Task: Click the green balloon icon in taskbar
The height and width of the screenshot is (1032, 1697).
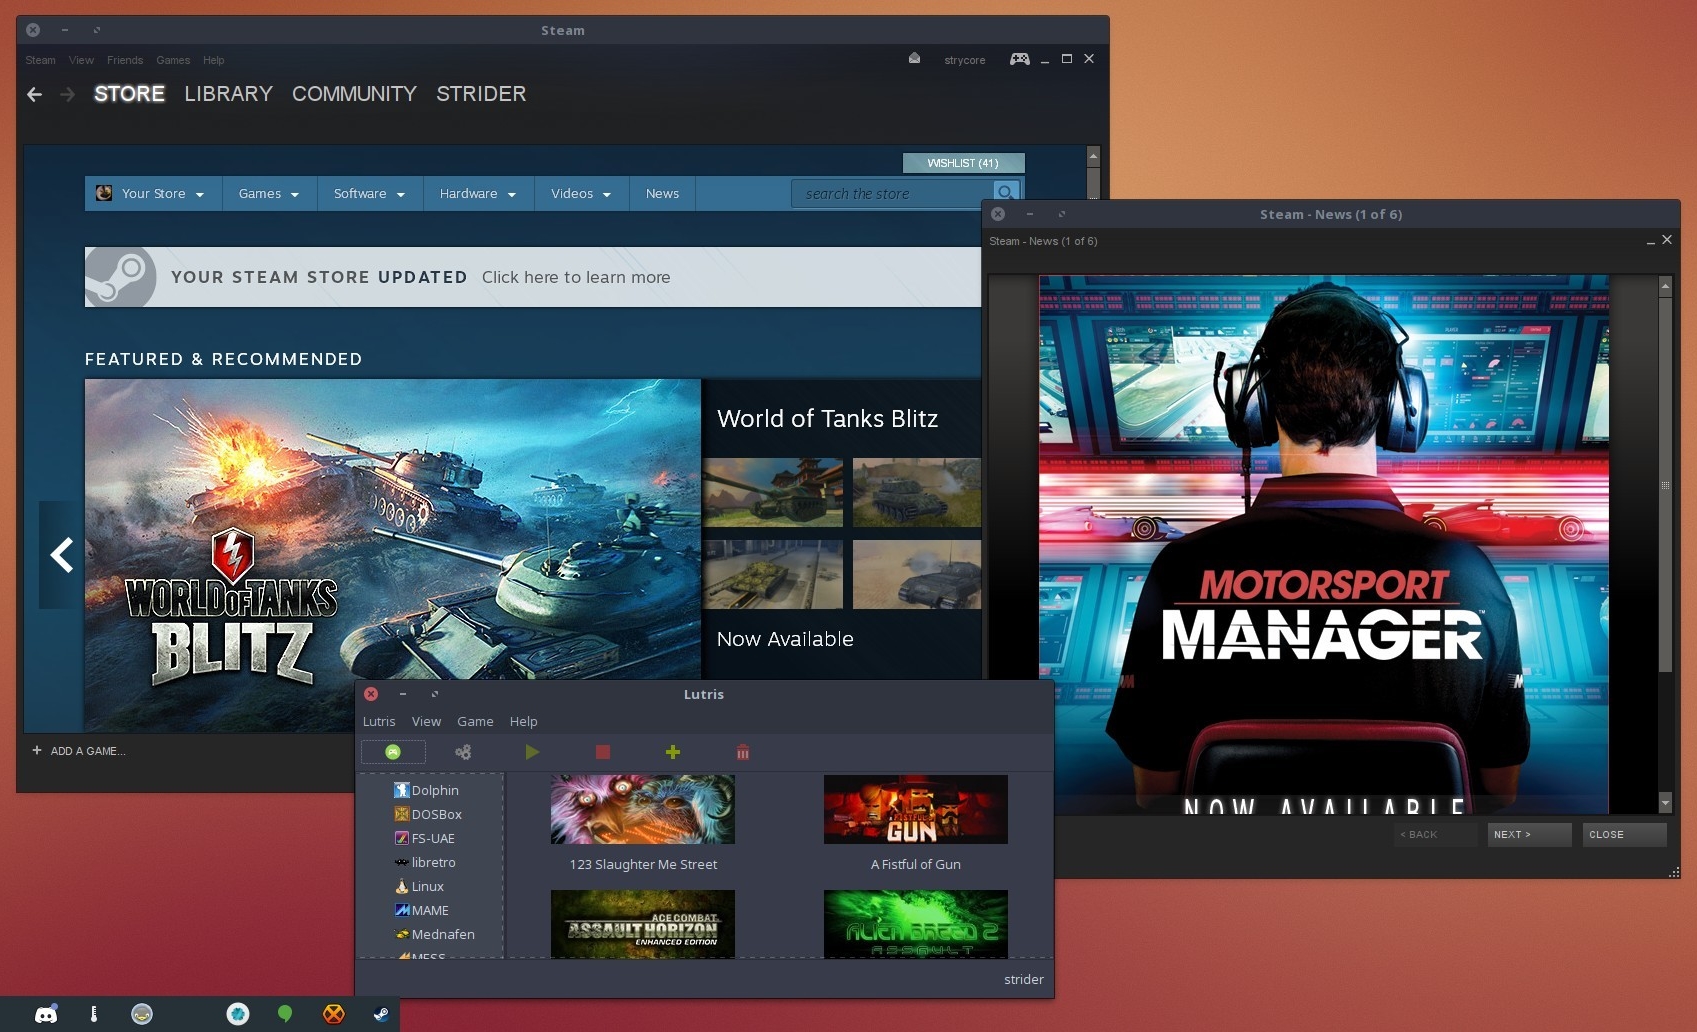Action: [285, 1014]
